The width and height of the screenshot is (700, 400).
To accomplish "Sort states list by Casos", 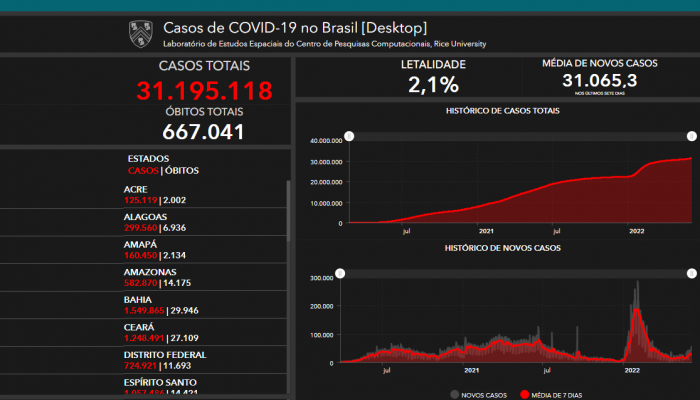I will pos(143,171).
